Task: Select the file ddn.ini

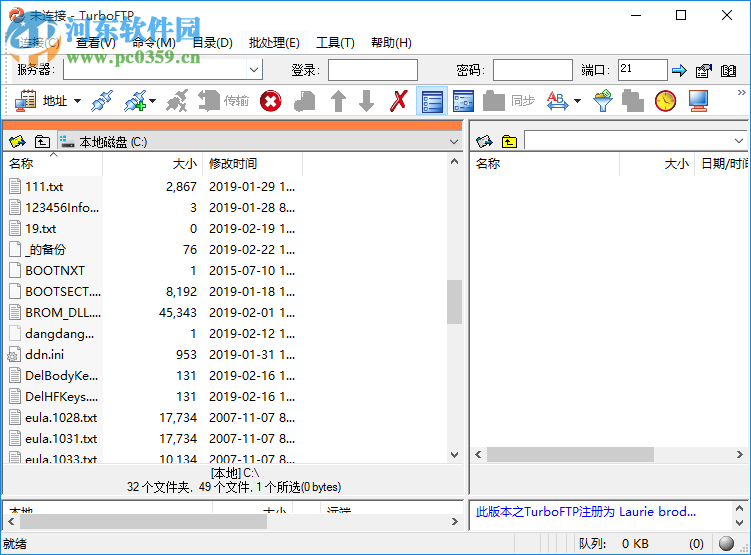Action: click(x=45, y=355)
